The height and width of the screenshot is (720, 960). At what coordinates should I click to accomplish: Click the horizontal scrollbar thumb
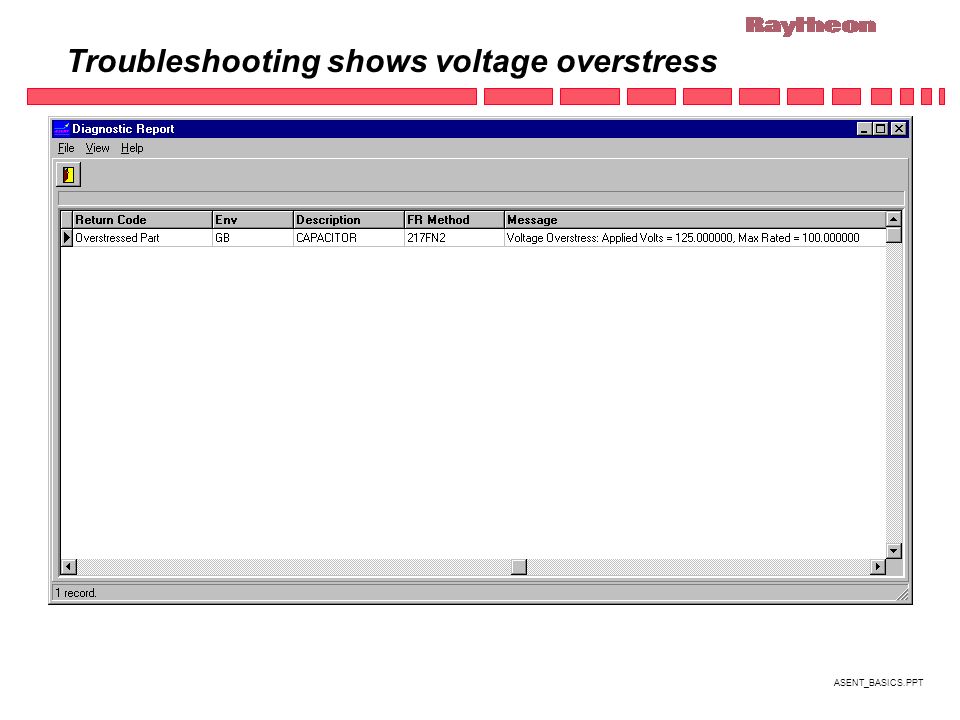(x=519, y=567)
